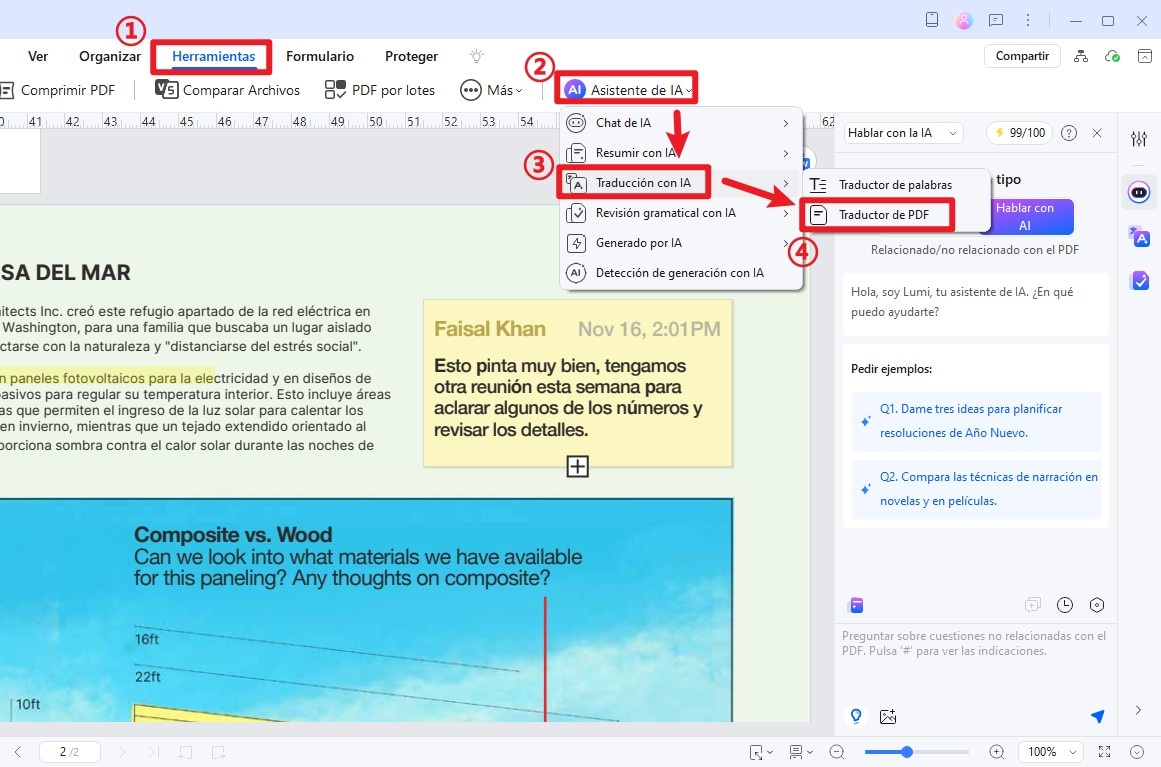Click the send message arrow icon
1161x767 pixels.
pyautogui.click(x=1097, y=716)
